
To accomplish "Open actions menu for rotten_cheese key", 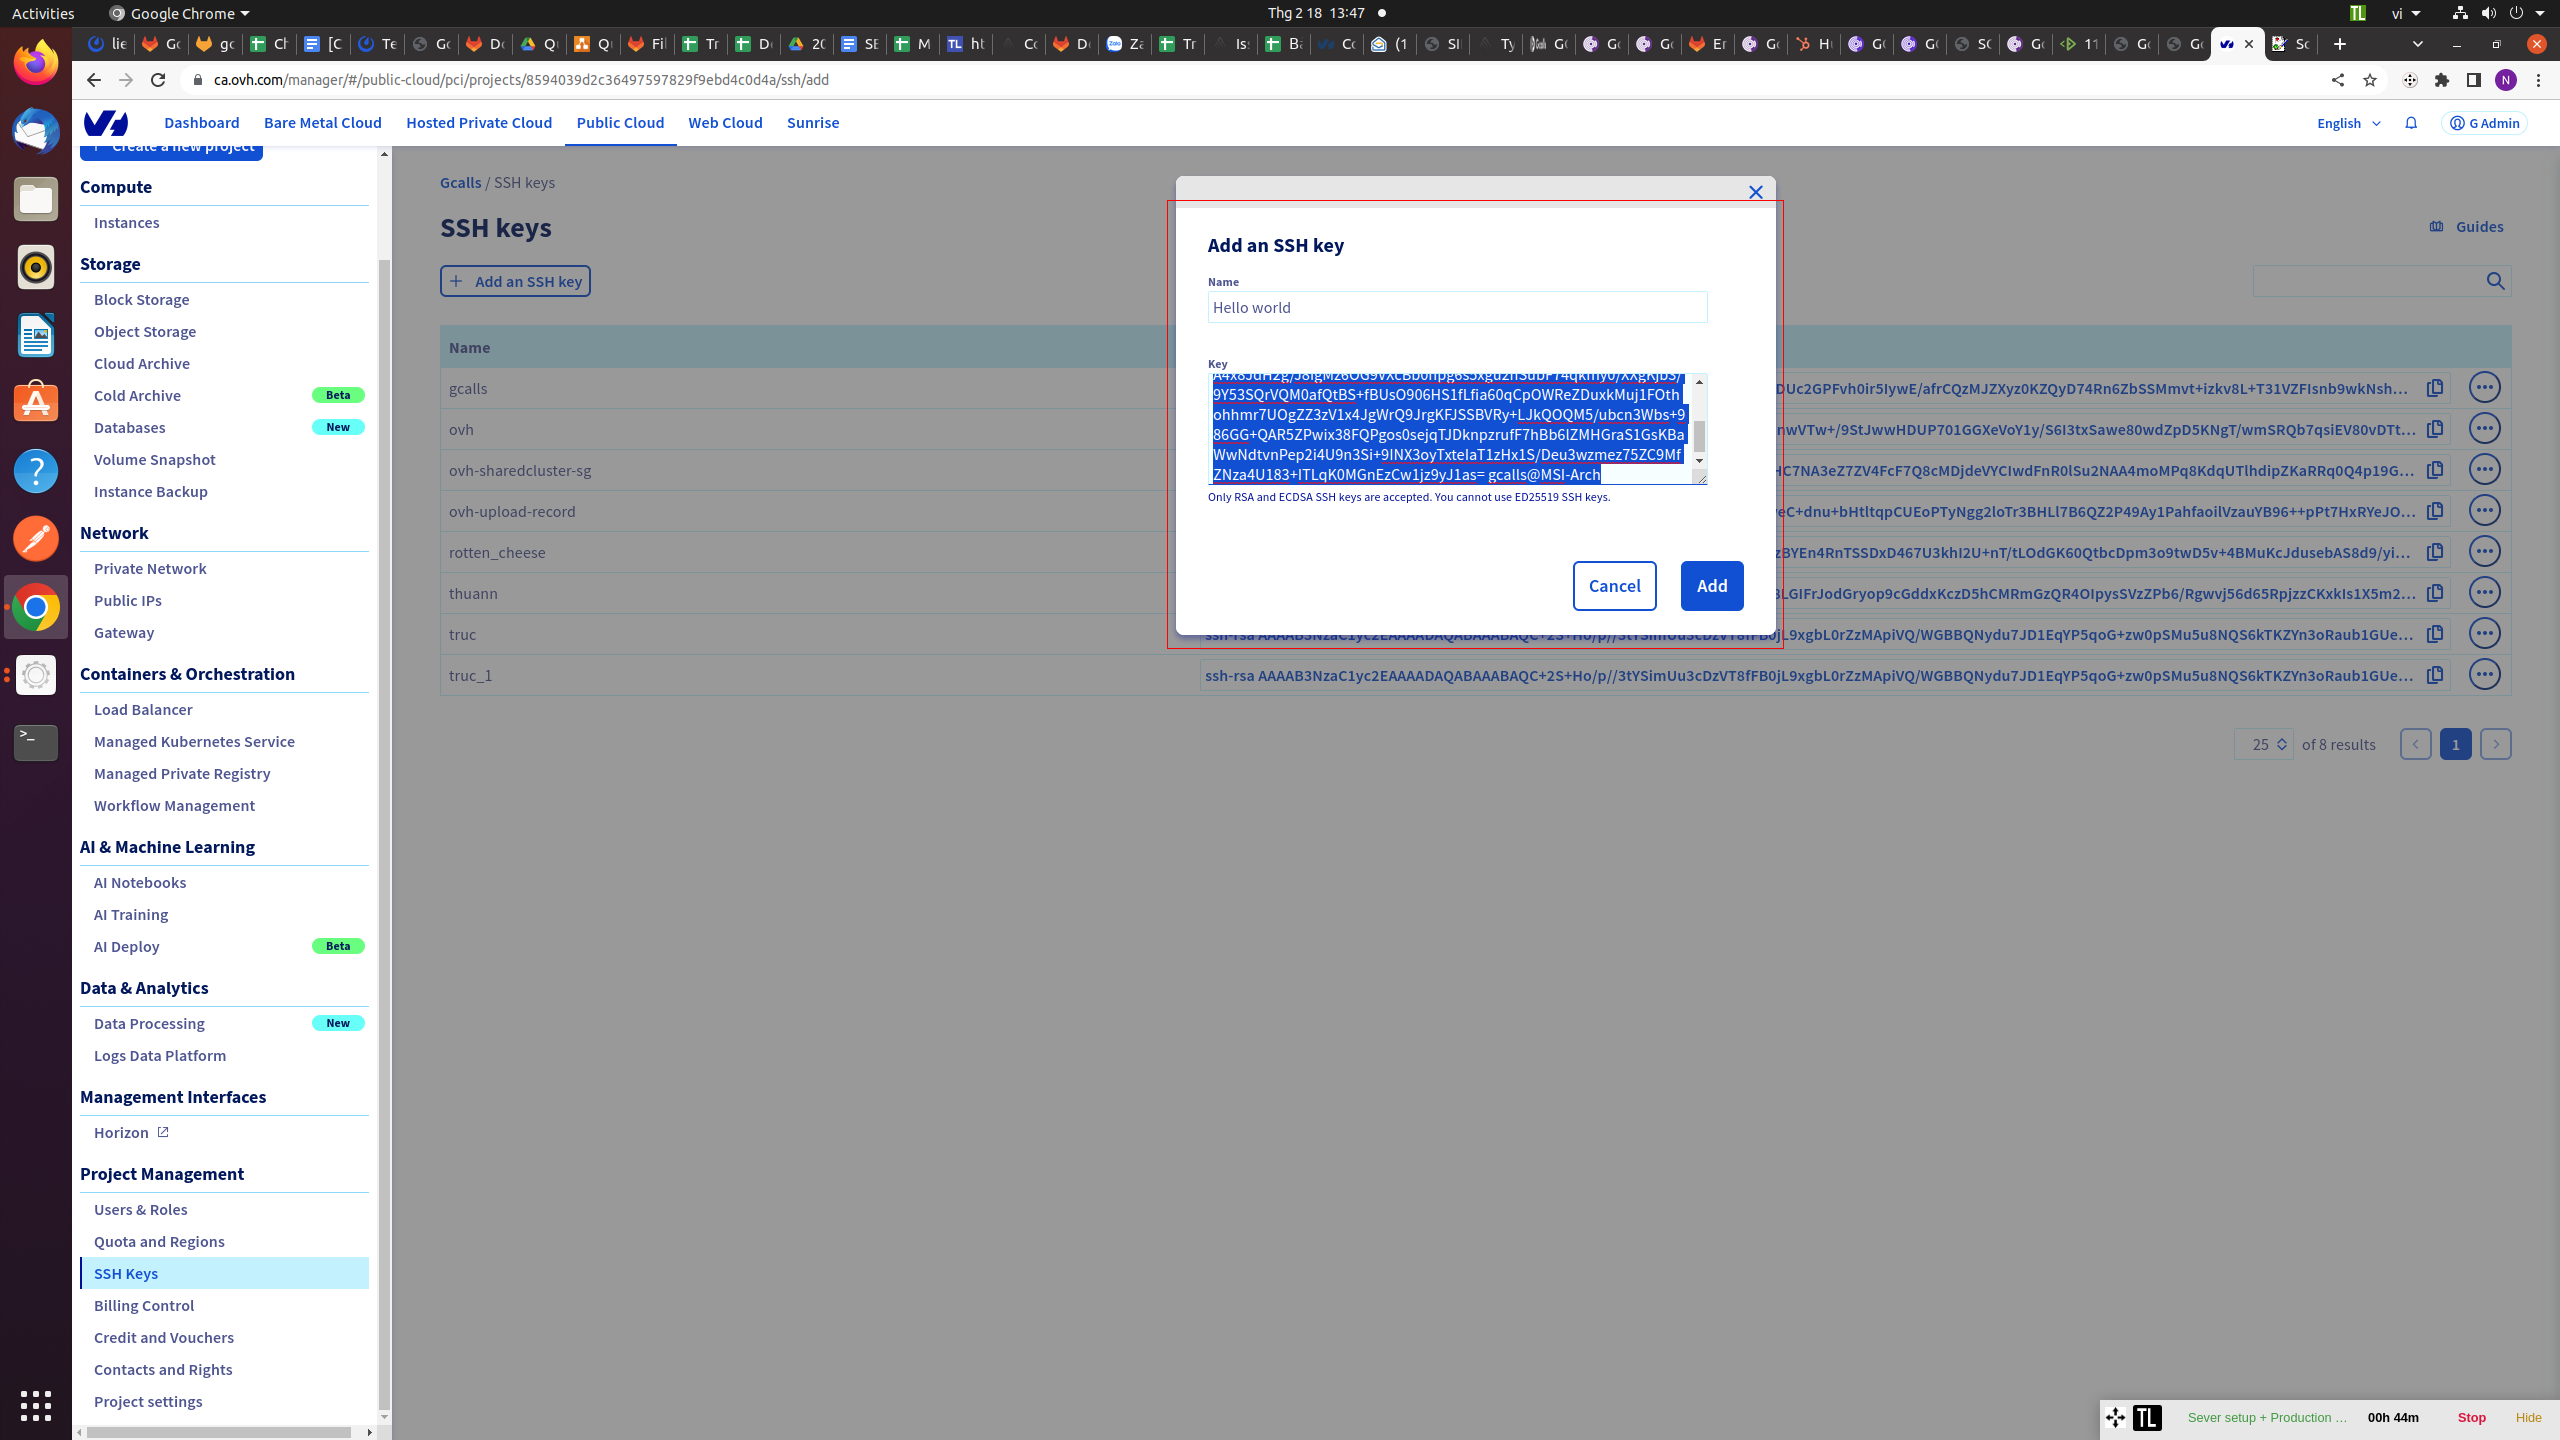I will coord(2484,552).
